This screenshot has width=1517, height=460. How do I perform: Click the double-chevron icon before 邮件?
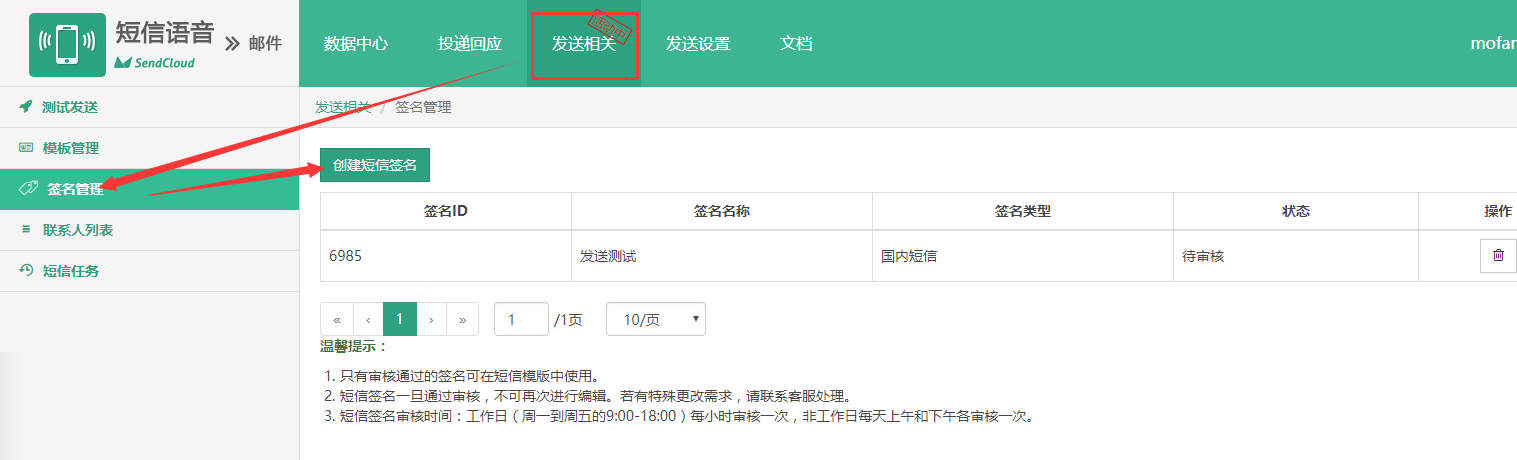point(232,44)
